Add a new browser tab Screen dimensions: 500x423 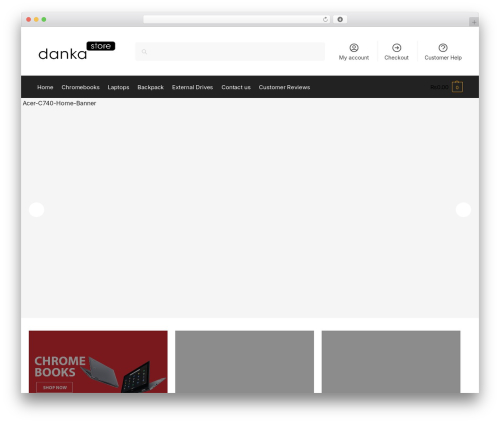pos(474,22)
